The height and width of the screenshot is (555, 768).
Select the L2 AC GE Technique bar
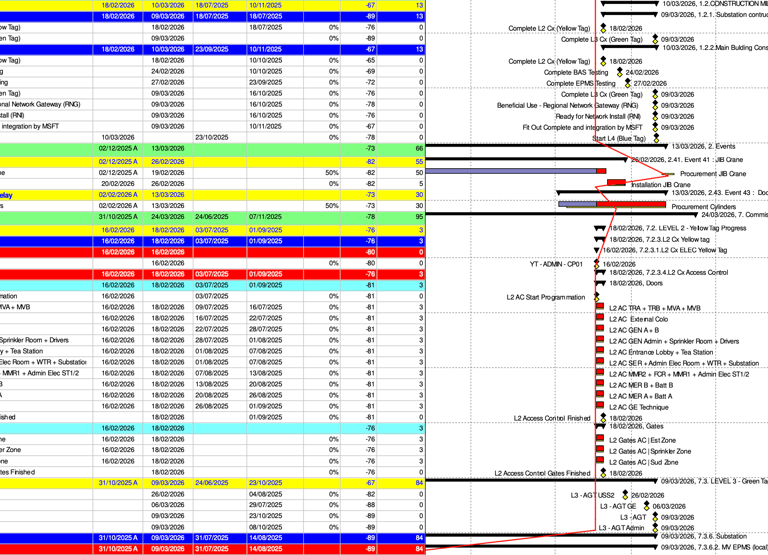(x=600, y=406)
